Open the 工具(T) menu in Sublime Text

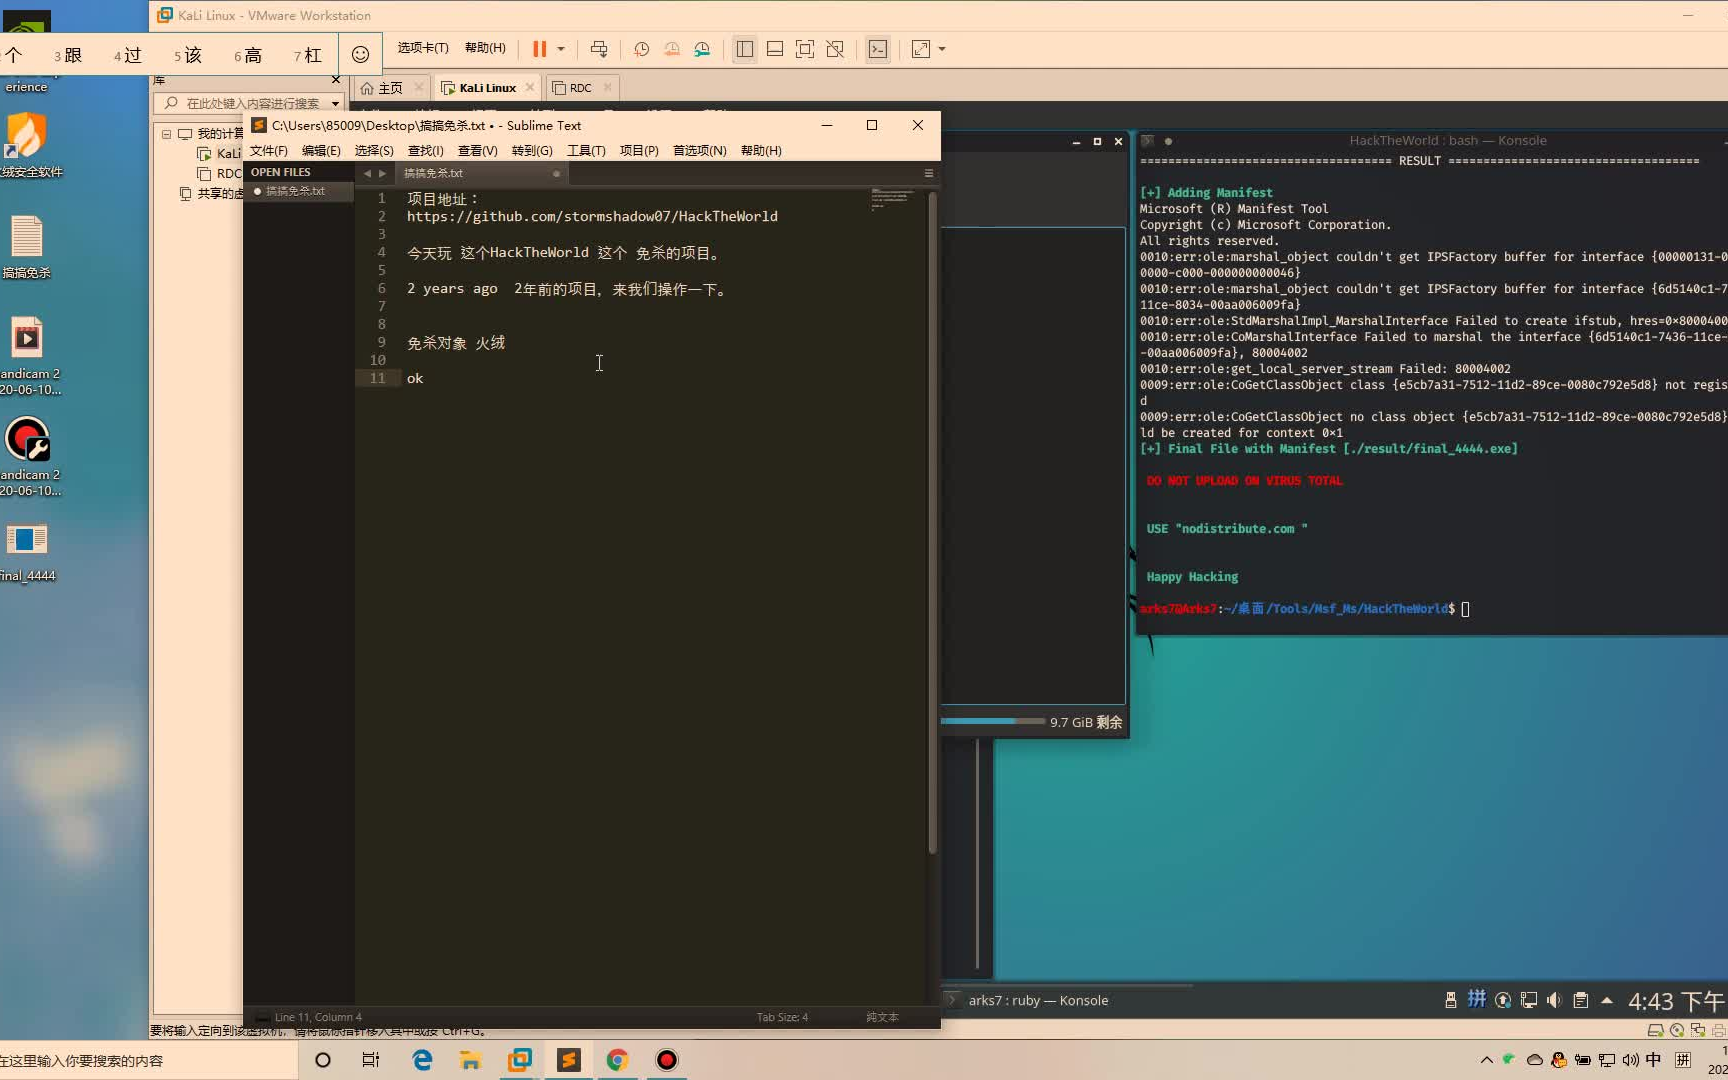586,151
